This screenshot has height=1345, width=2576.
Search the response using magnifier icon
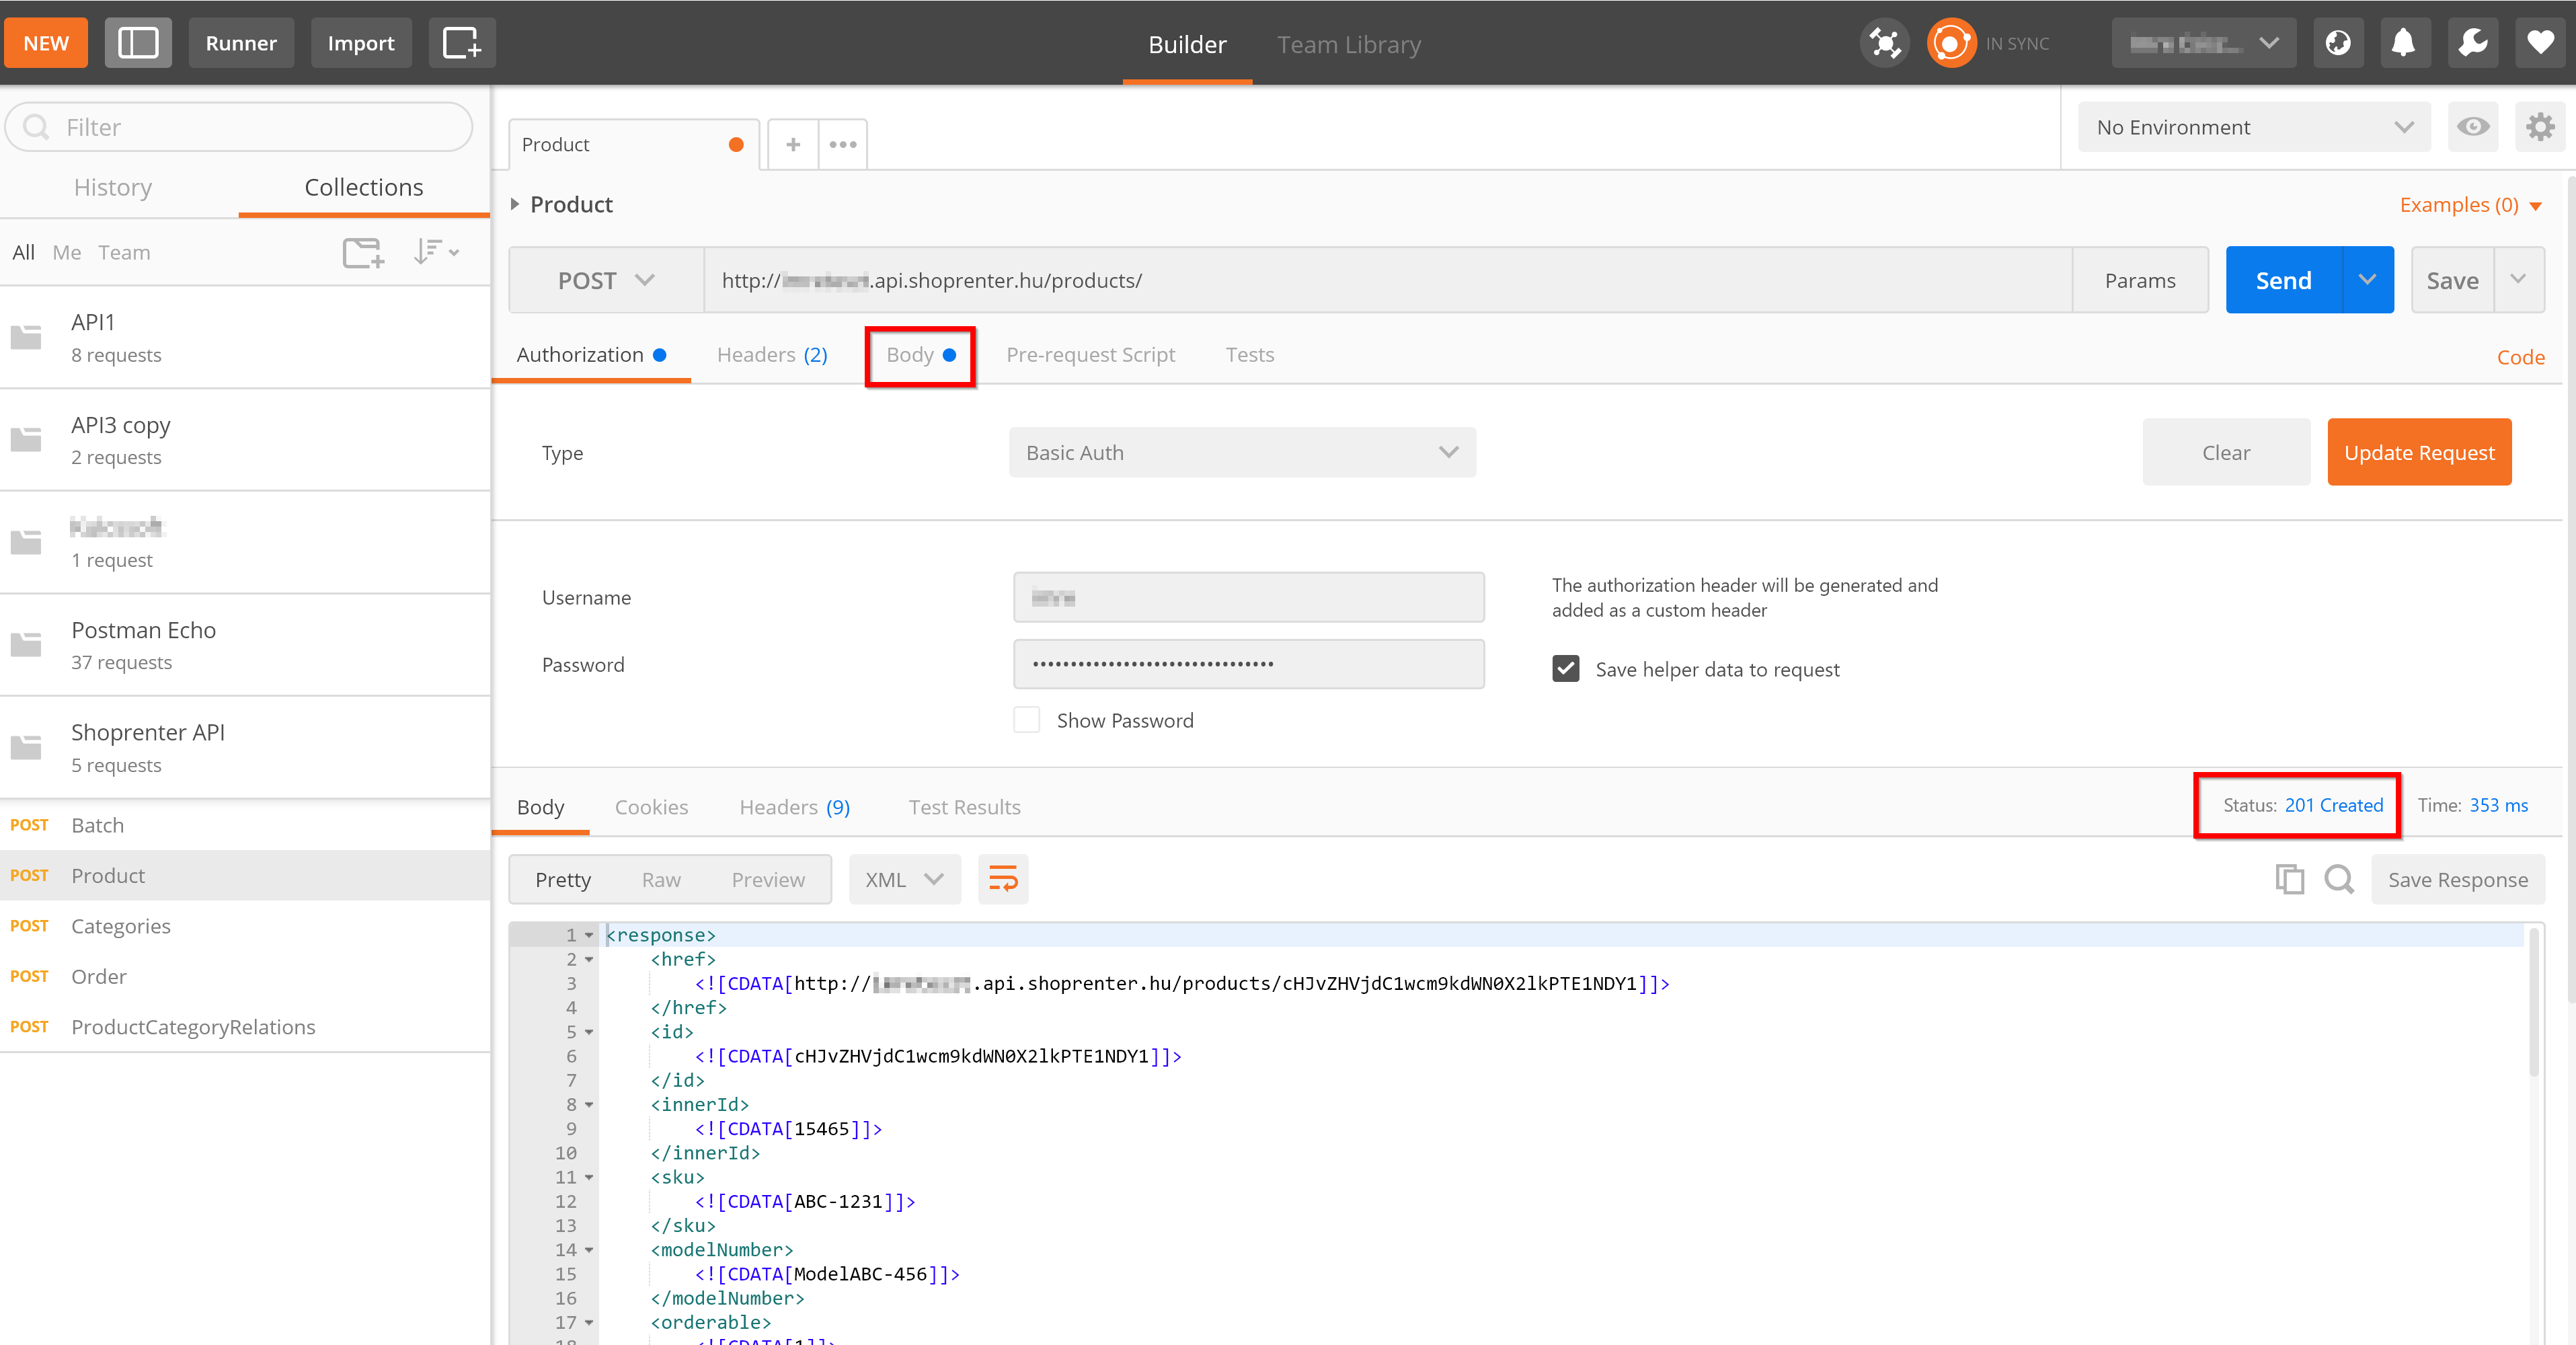pos(2339,879)
